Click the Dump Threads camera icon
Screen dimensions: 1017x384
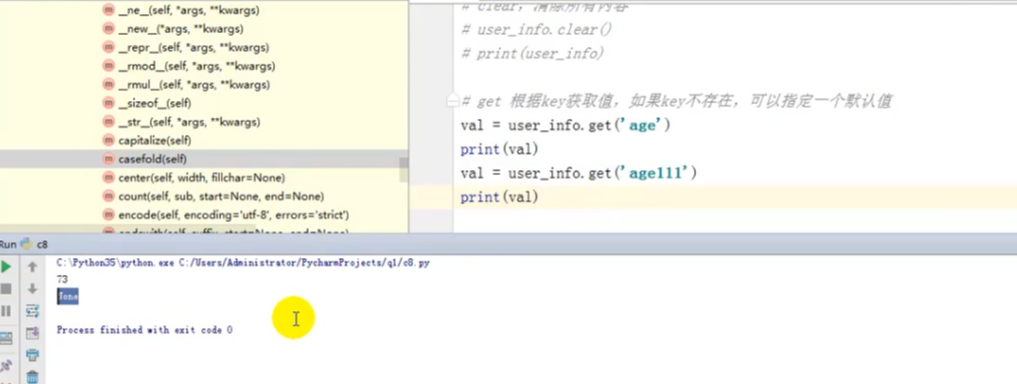[6, 338]
